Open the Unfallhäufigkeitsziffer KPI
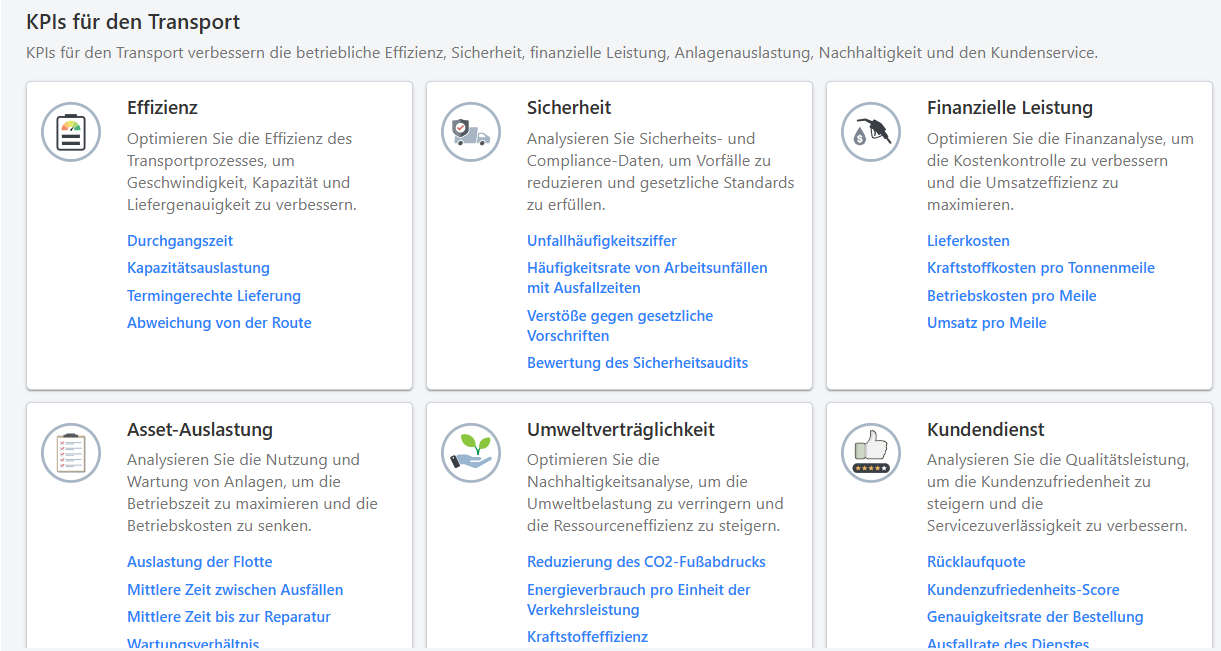Screen dimensions: 1221x651 (x=602, y=240)
